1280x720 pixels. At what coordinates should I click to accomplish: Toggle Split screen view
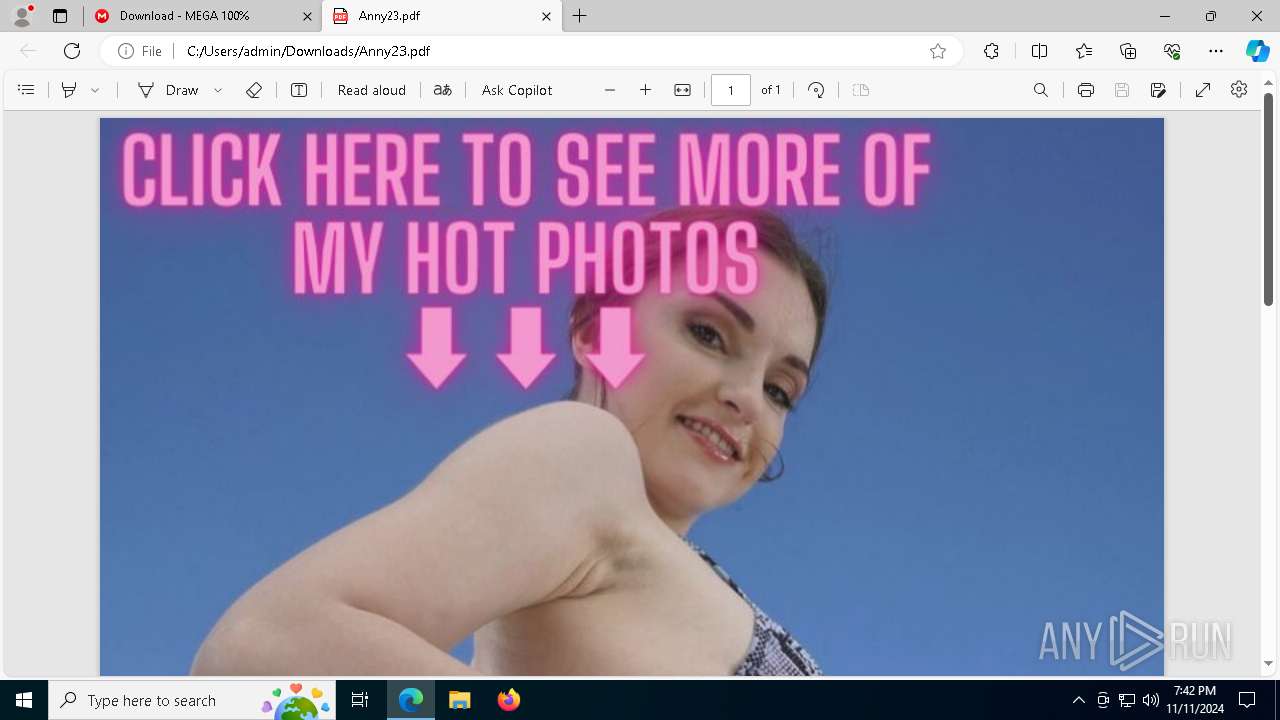tap(1039, 51)
